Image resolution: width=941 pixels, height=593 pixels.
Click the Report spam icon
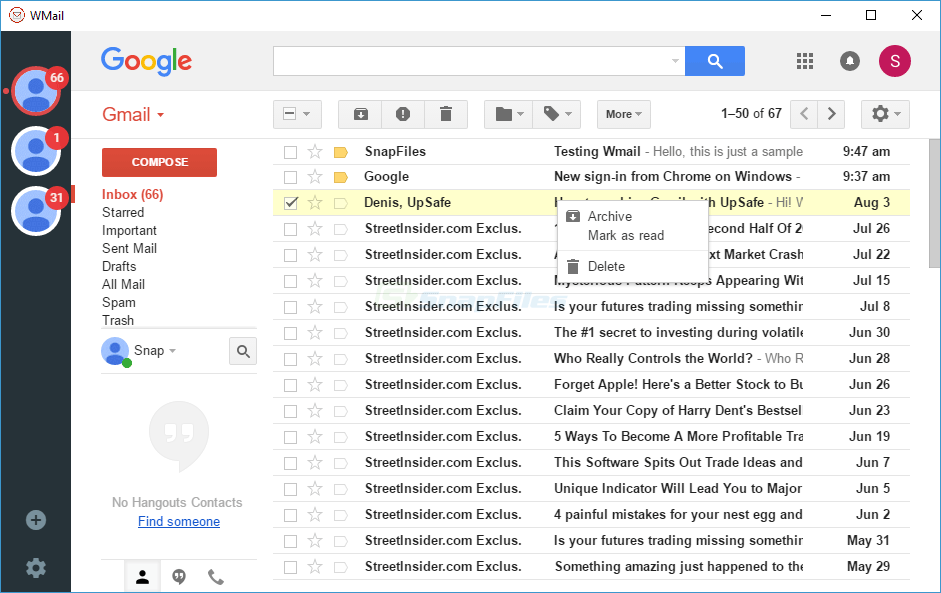[403, 114]
